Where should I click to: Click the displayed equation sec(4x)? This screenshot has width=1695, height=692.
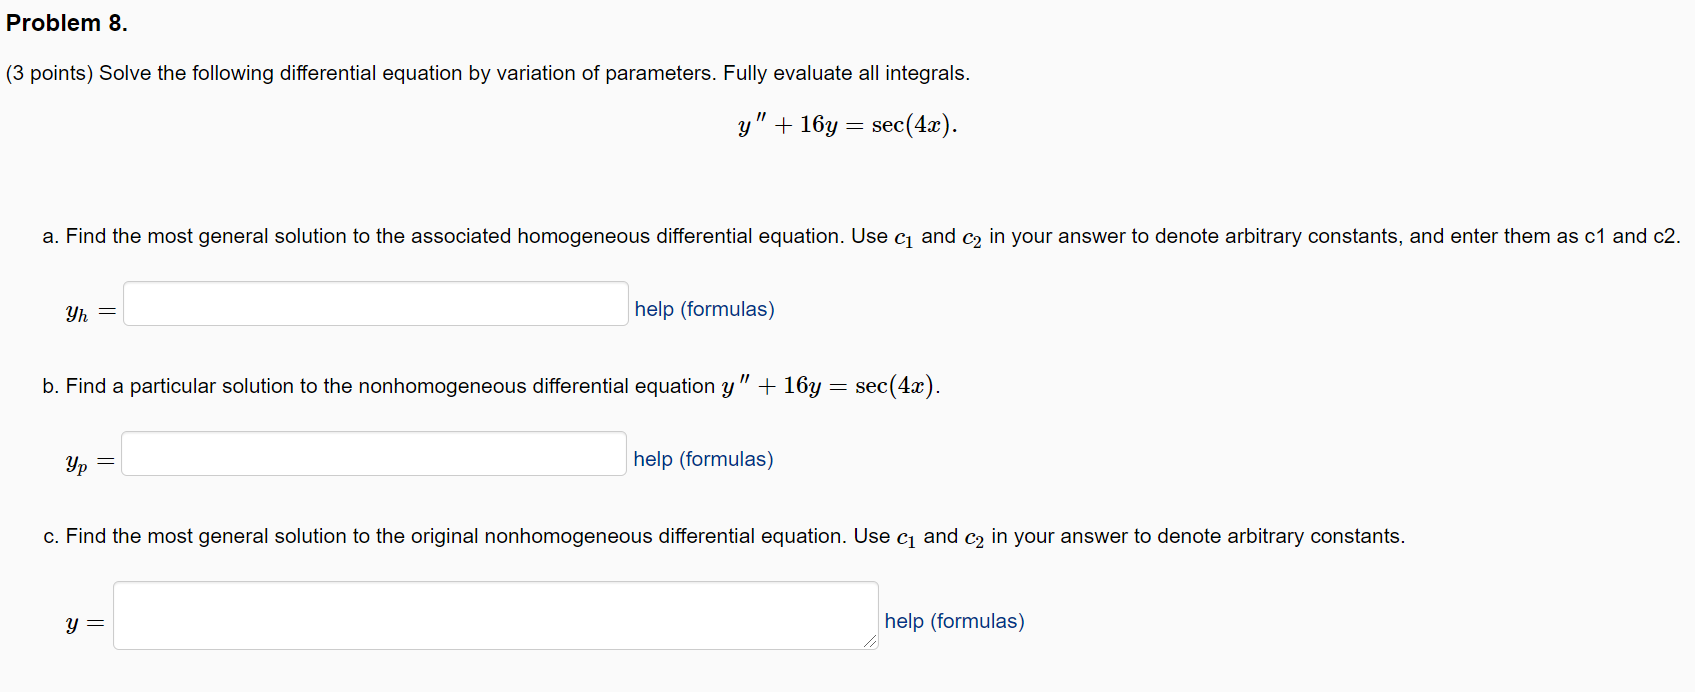click(906, 124)
